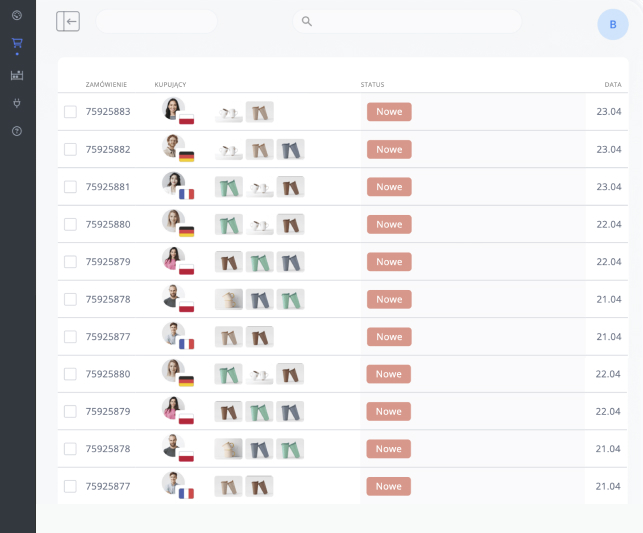Sort by the Zamówienie column header
This screenshot has height=533, width=643.
click(x=105, y=85)
